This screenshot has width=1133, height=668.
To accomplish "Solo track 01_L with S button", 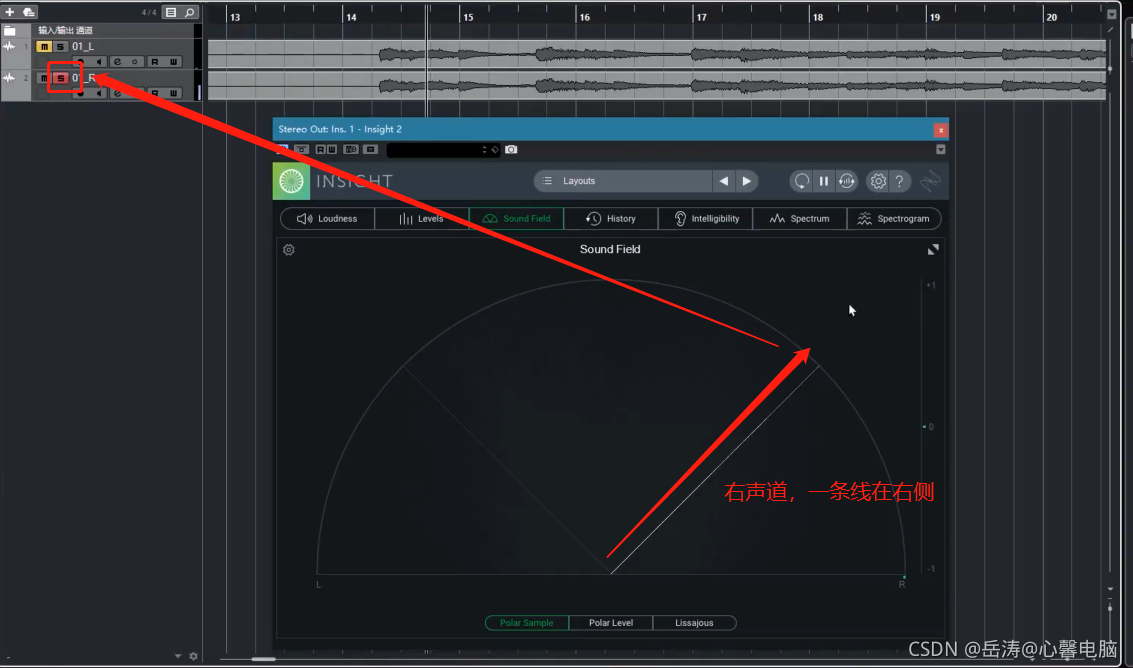I will (x=61, y=46).
